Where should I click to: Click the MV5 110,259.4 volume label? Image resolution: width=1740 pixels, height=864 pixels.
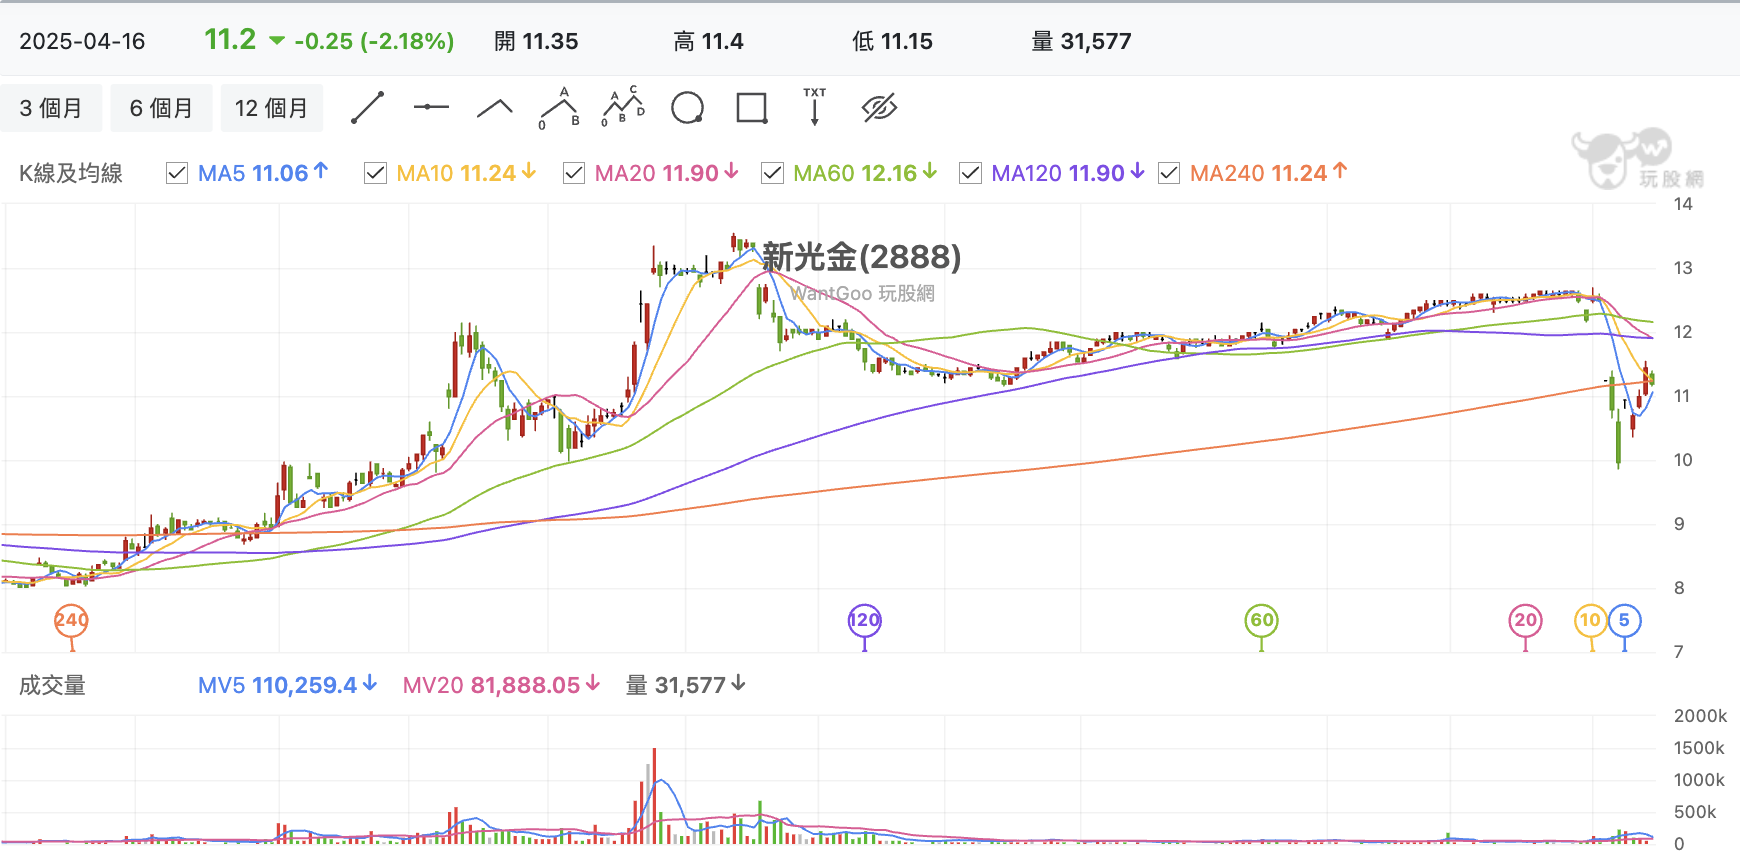287,685
